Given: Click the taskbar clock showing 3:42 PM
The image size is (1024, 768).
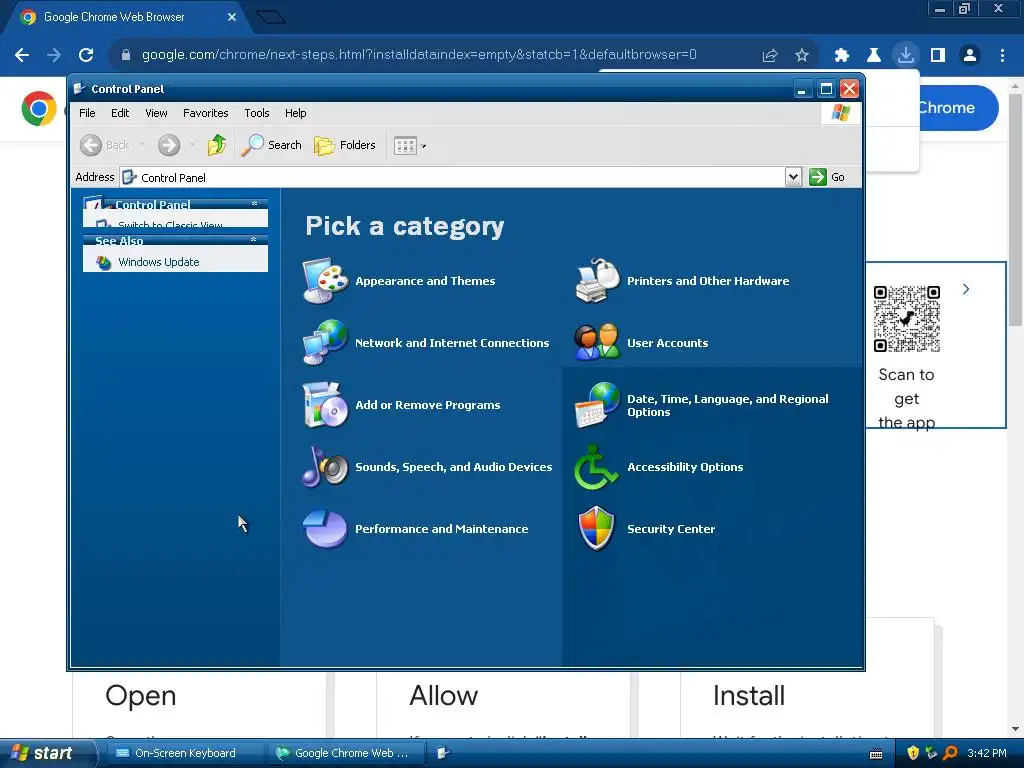Looking at the screenshot, I should (x=986, y=753).
